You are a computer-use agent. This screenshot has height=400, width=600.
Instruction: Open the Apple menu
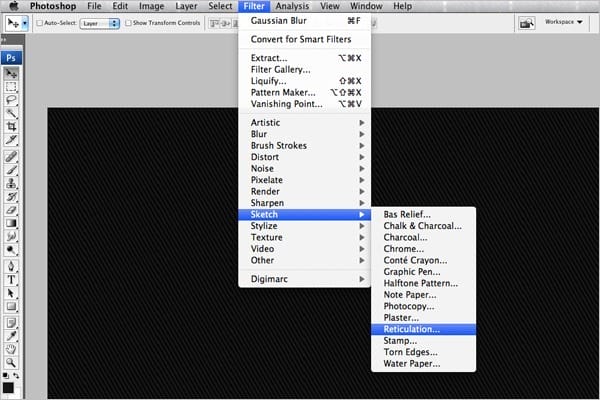14,6
